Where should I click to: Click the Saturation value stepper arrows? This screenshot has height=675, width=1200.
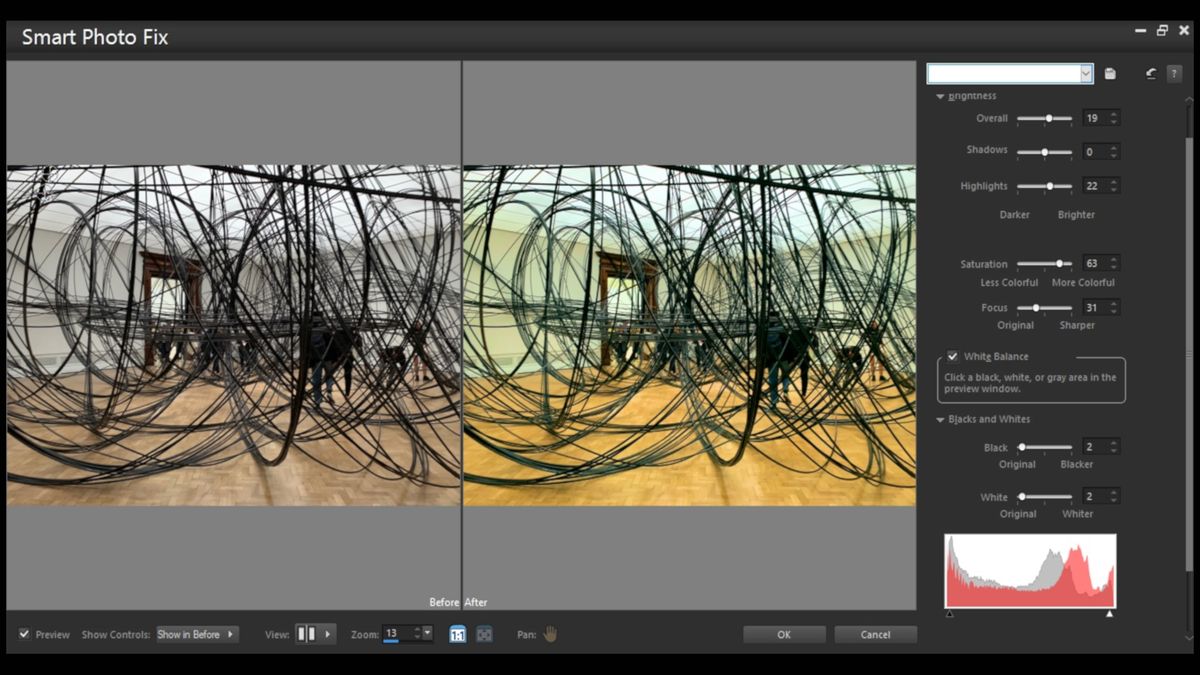click(x=1113, y=264)
